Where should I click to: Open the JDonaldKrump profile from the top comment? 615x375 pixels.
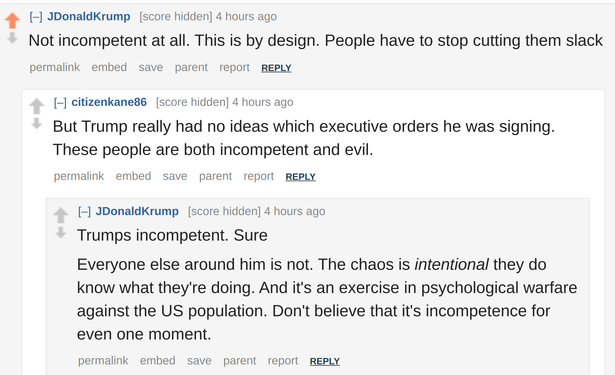[89, 16]
